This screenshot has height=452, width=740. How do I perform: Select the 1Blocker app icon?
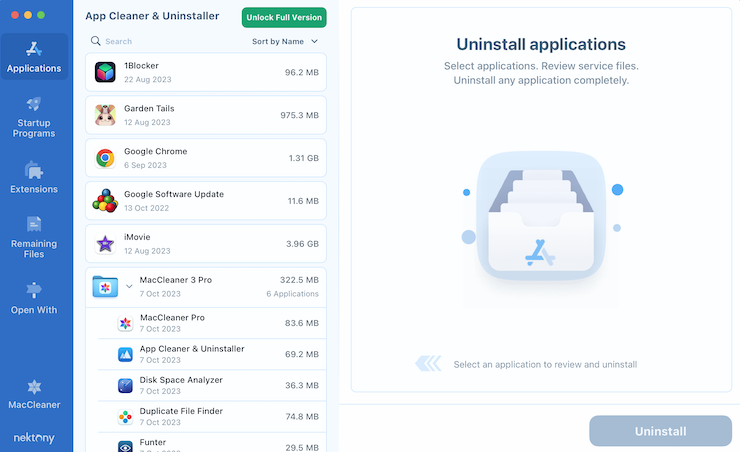pyautogui.click(x=105, y=72)
